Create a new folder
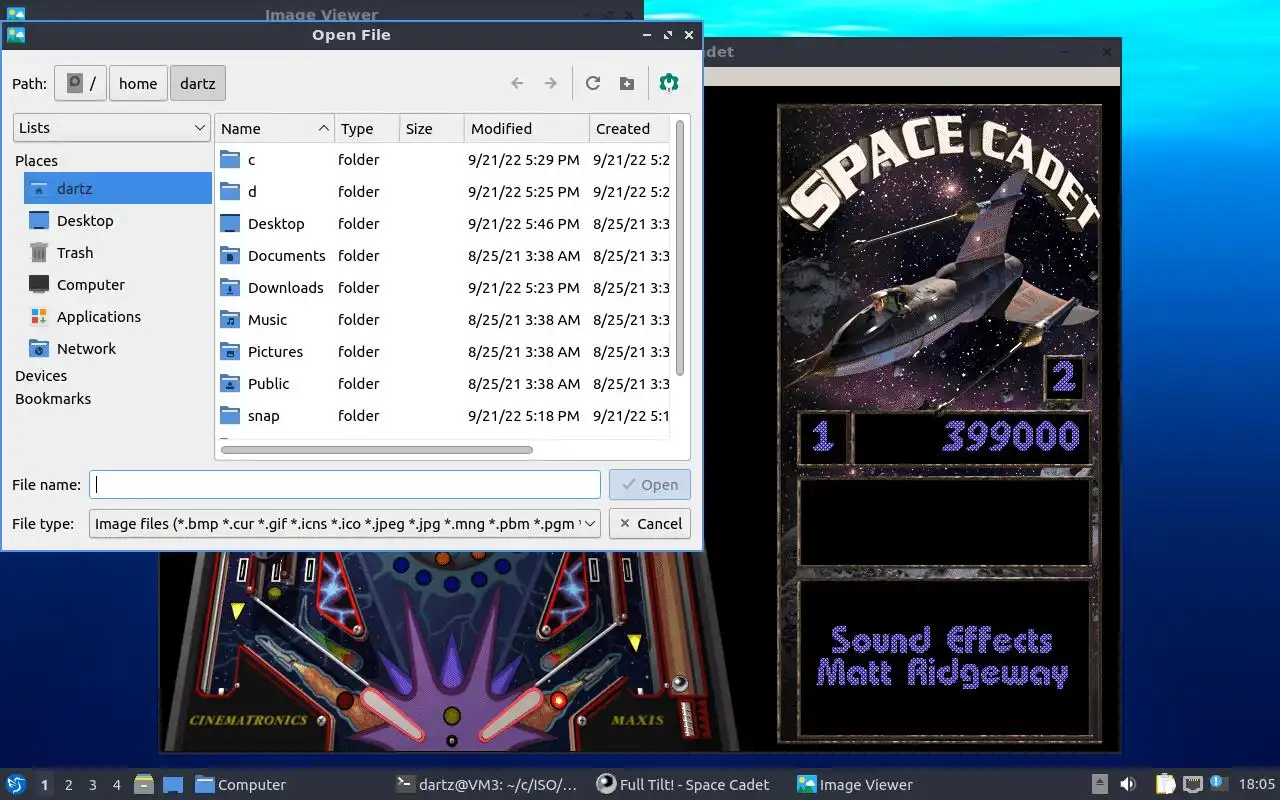 [627, 83]
